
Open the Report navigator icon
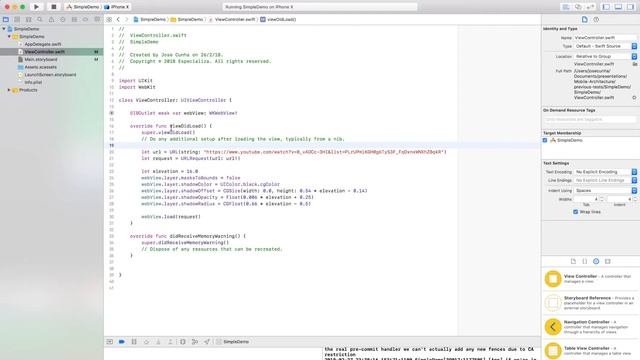click(97, 19)
